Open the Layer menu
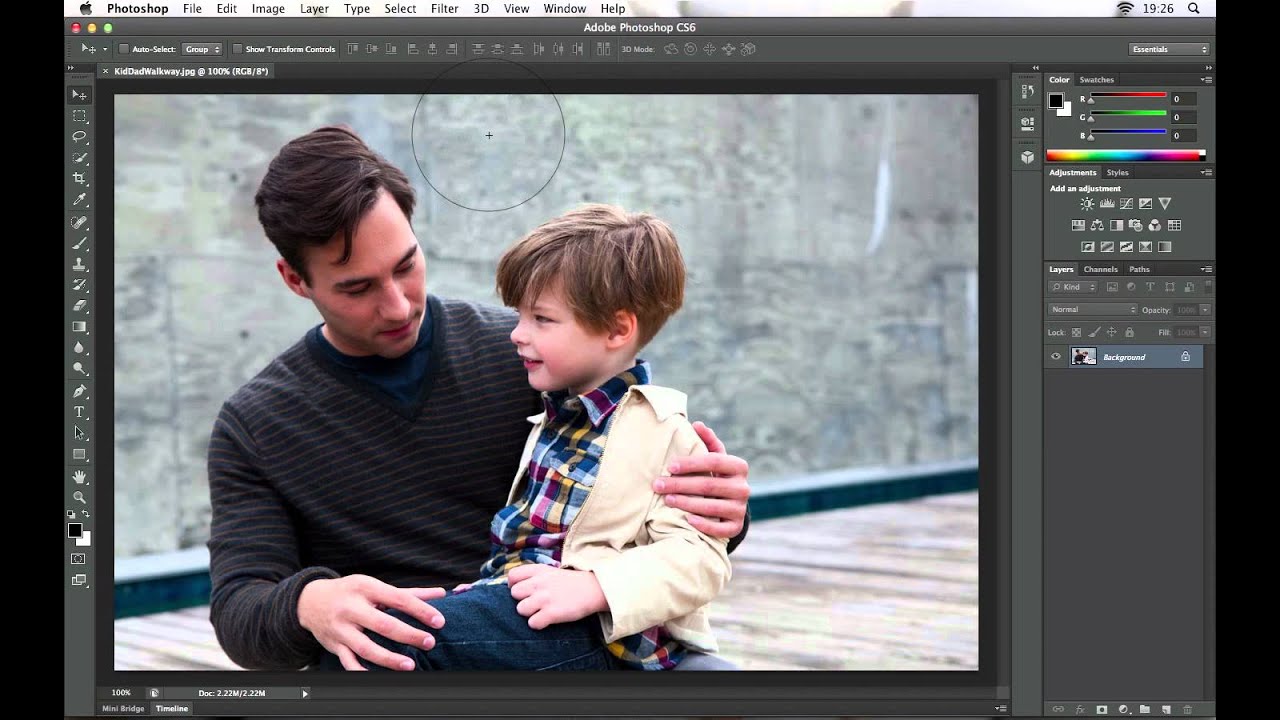1280x720 pixels. coord(314,9)
